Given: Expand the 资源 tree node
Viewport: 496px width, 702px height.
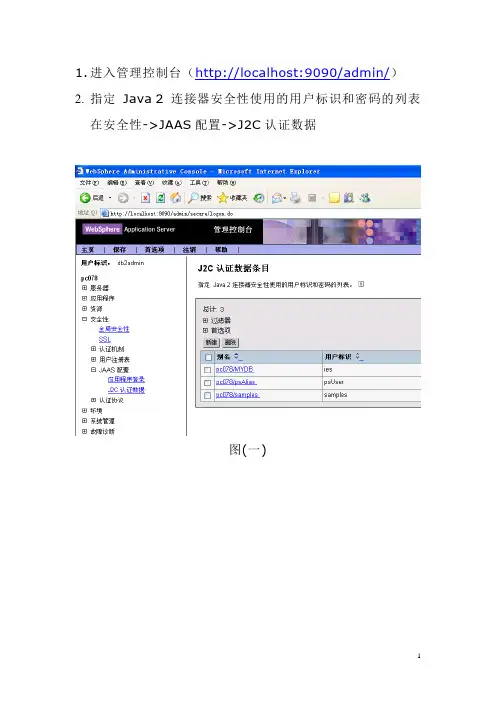Looking at the screenshot, I should point(85,308).
